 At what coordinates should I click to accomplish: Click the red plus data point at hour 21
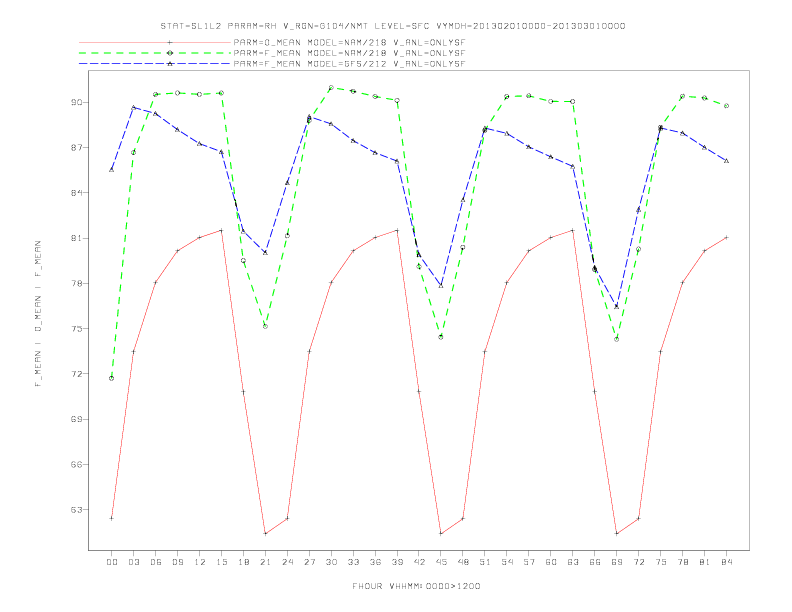265,534
